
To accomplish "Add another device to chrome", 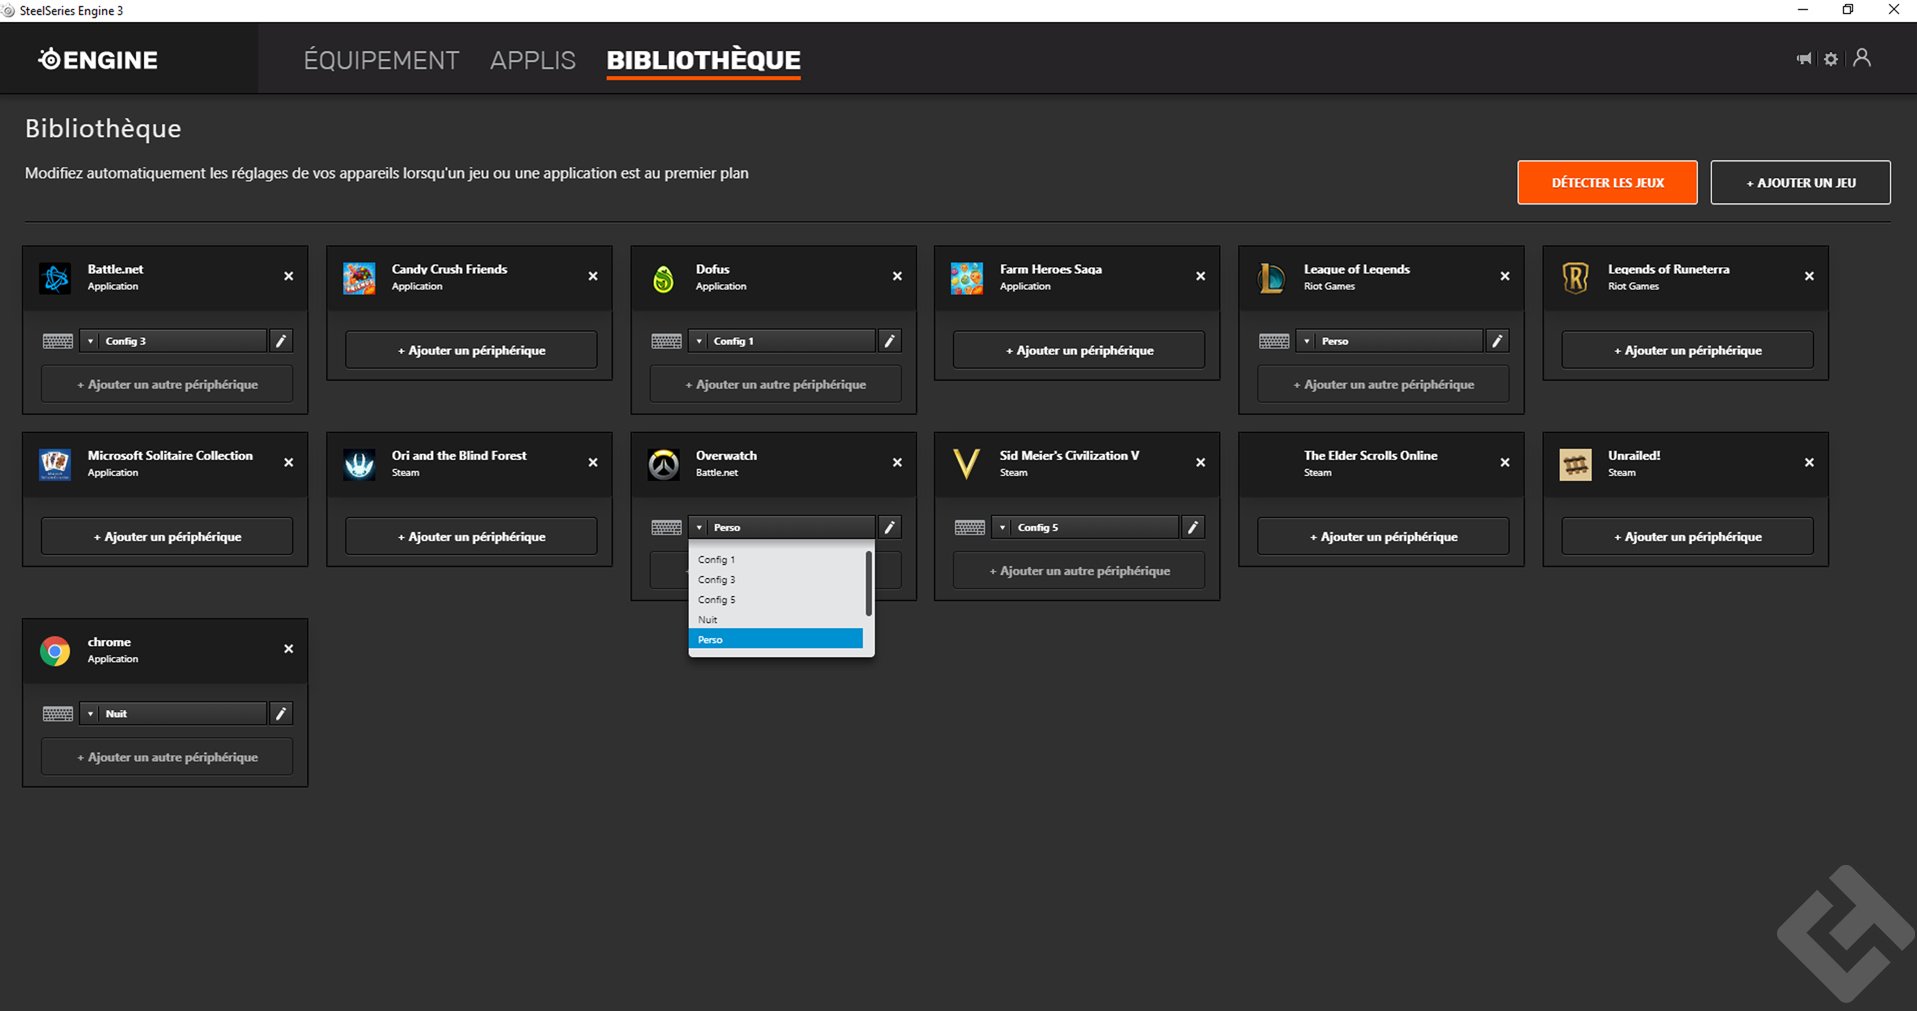I will tap(167, 757).
